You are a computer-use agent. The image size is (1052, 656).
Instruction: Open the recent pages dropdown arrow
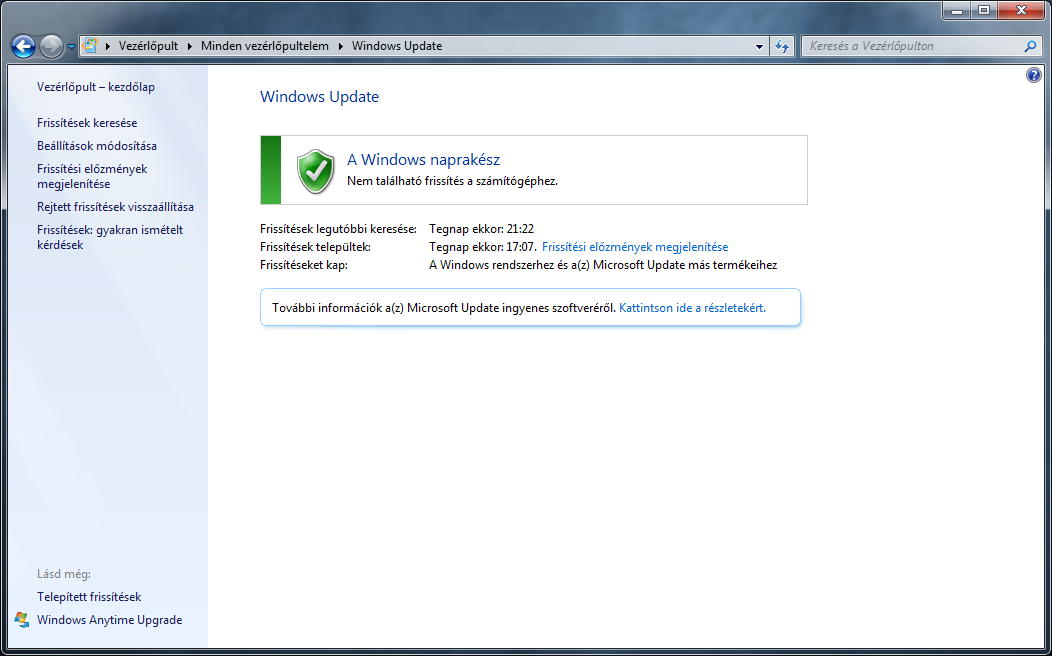(x=71, y=47)
